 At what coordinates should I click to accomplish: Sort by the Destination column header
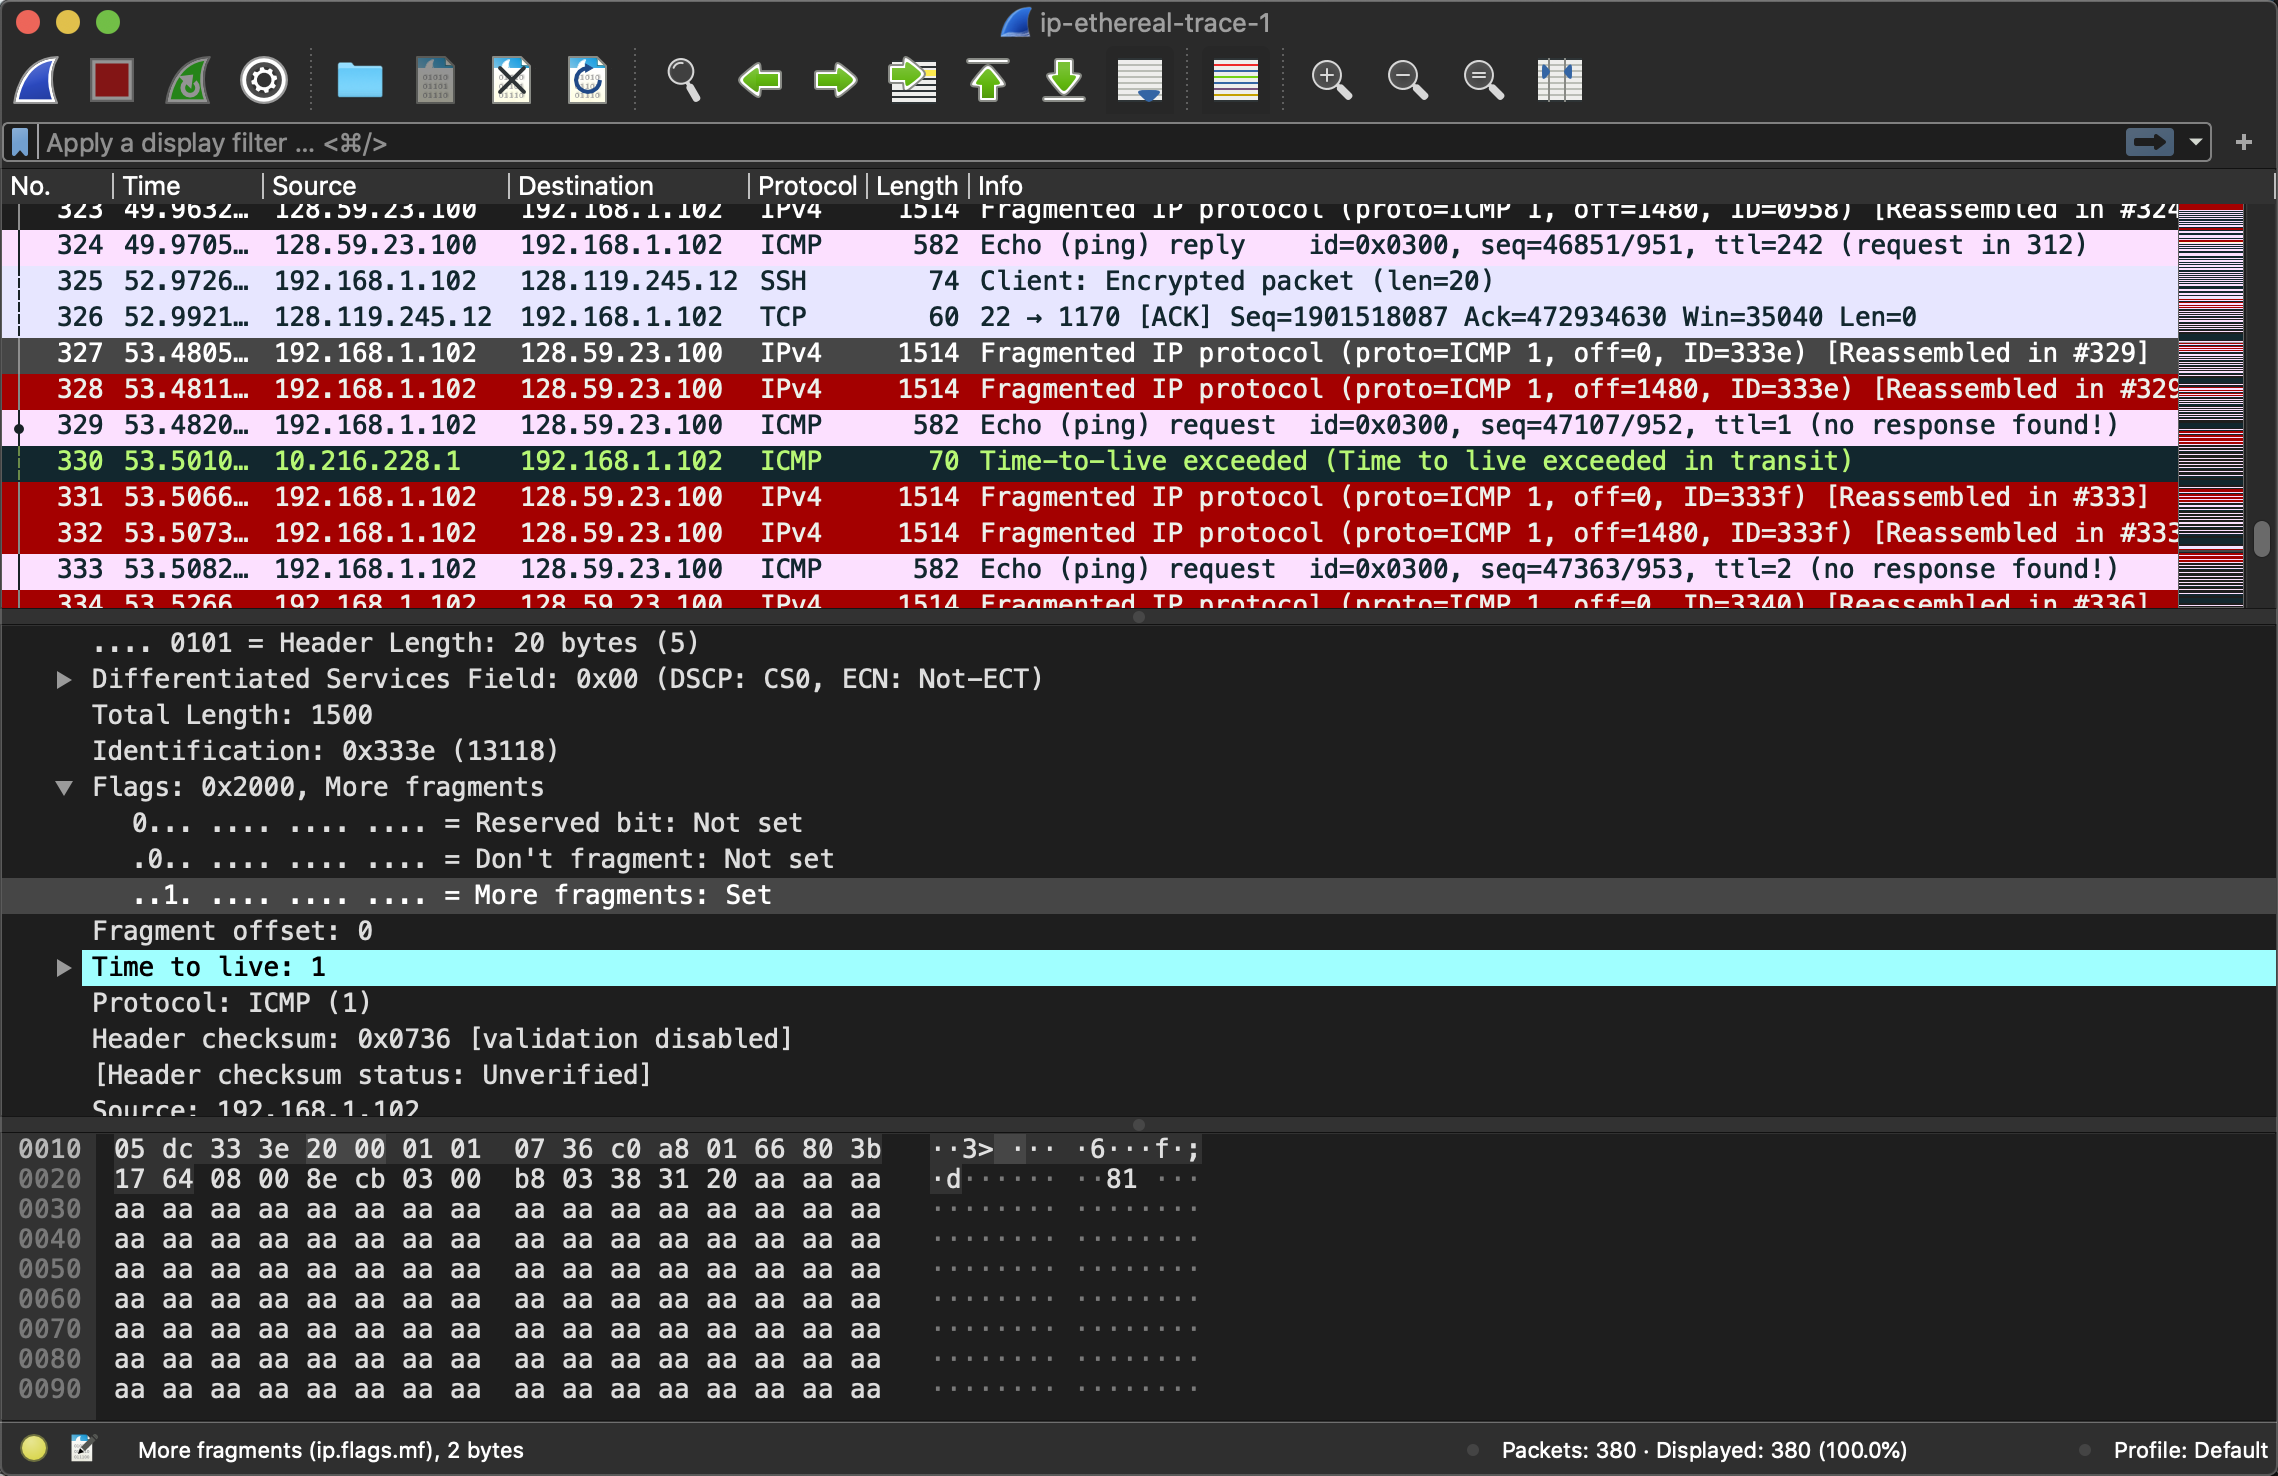585,186
